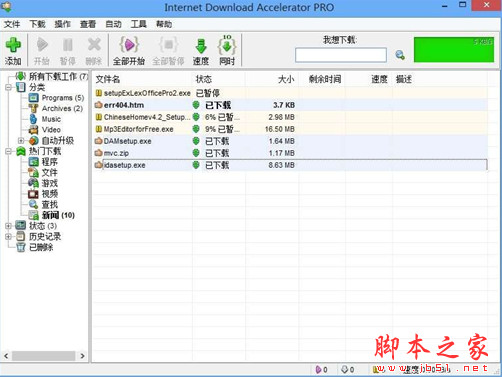Open 文件 under hot downloads
The height and width of the screenshot is (379, 502).
(x=50, y=173)
